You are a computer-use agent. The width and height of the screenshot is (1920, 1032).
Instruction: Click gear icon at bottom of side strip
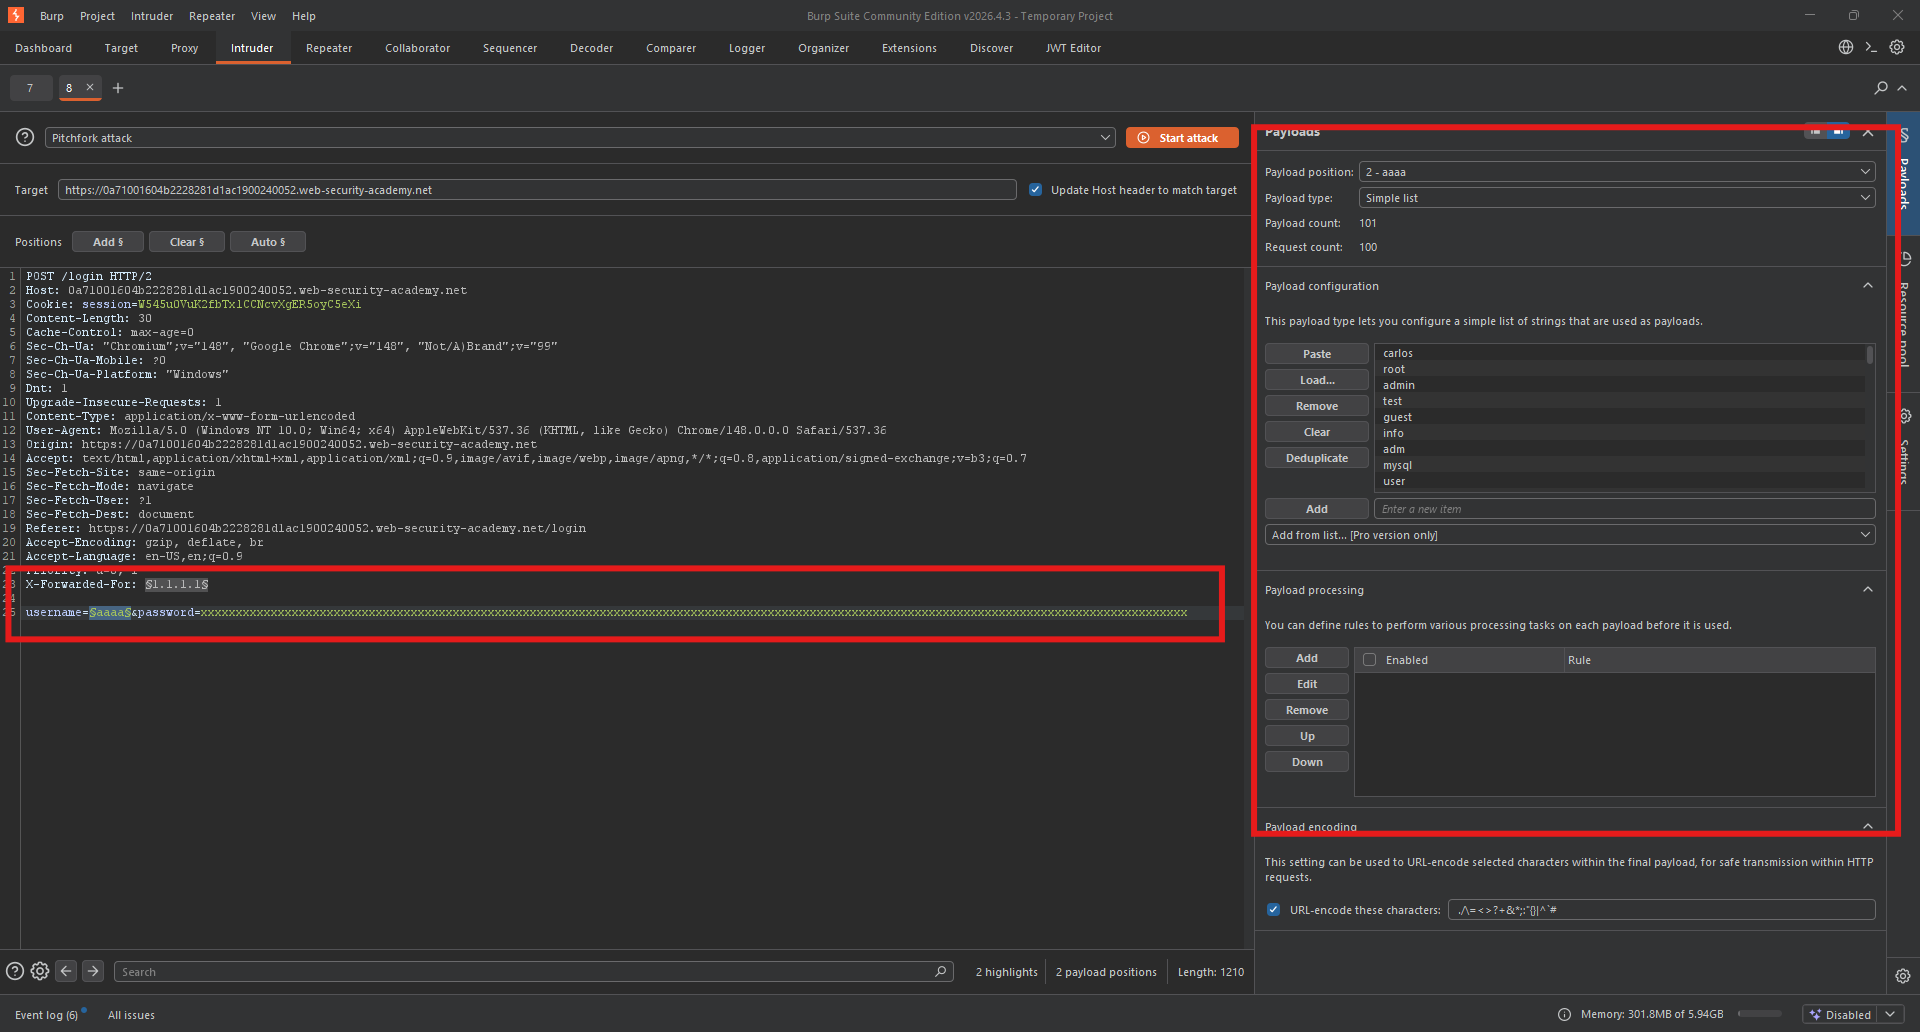click(x=1903, y=976)
